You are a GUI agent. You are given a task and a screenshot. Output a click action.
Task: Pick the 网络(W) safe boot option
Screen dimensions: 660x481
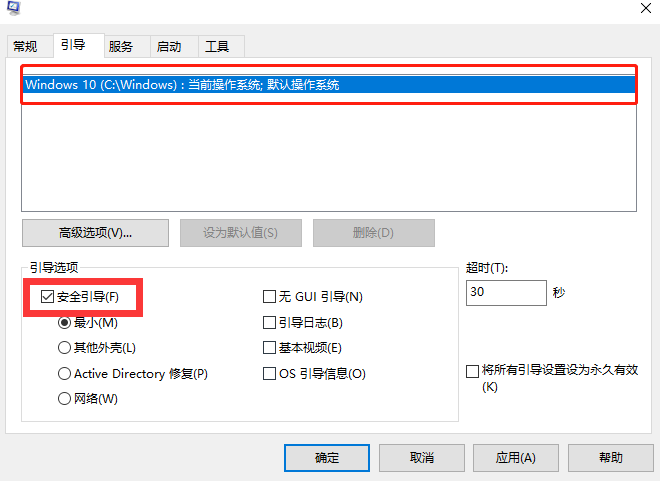[x=64, y=399]
